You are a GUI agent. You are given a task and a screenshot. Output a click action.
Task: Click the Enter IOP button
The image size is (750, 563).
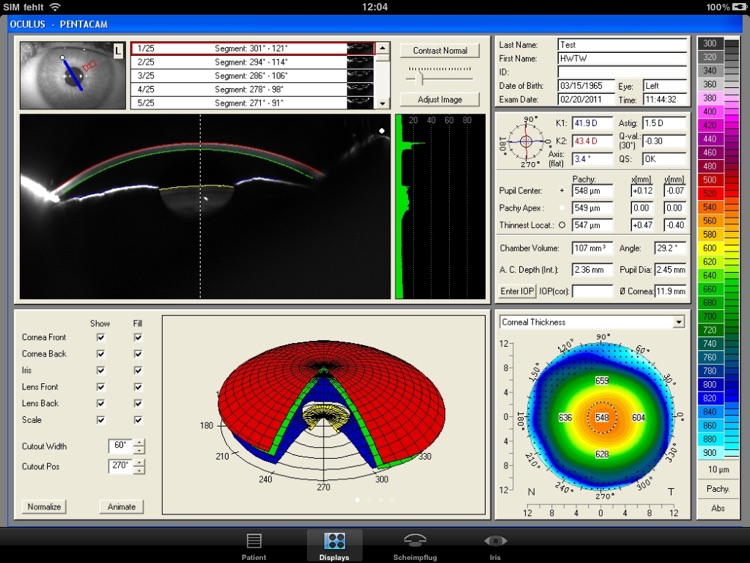[516, 291]
